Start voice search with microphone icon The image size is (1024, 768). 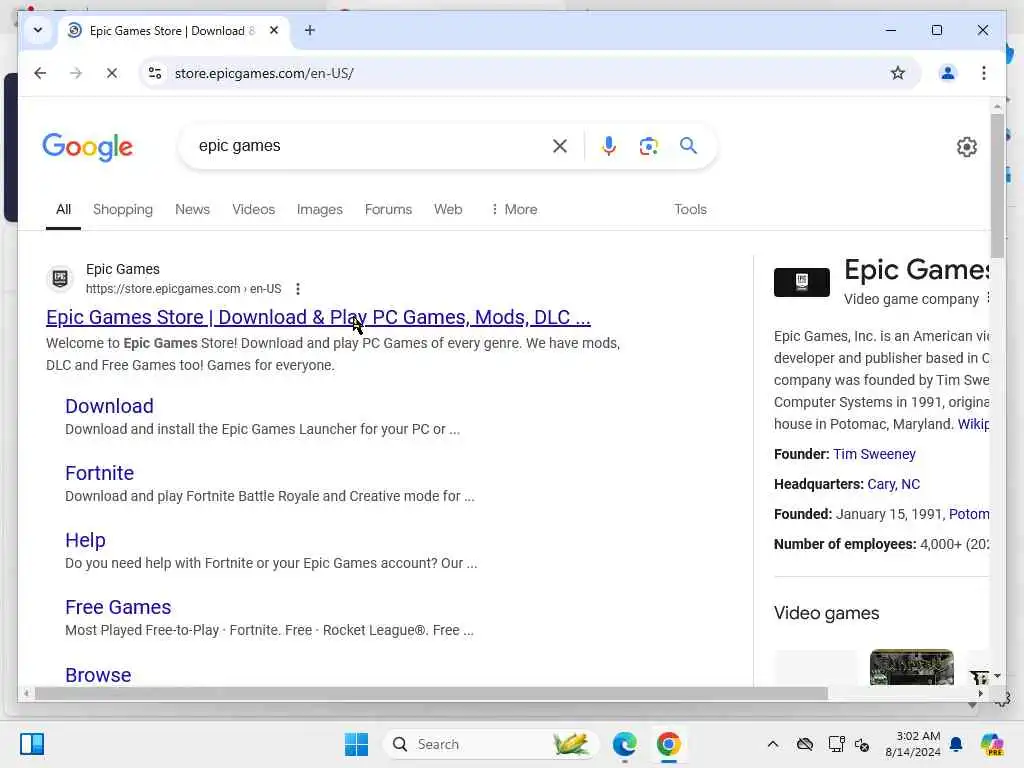(609, 146)
